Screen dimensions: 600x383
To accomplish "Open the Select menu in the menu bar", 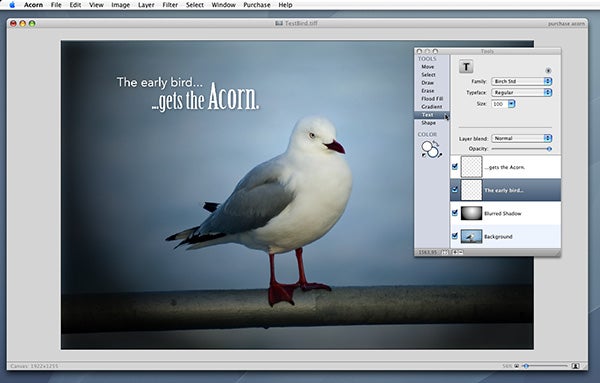I will (194, 5).
